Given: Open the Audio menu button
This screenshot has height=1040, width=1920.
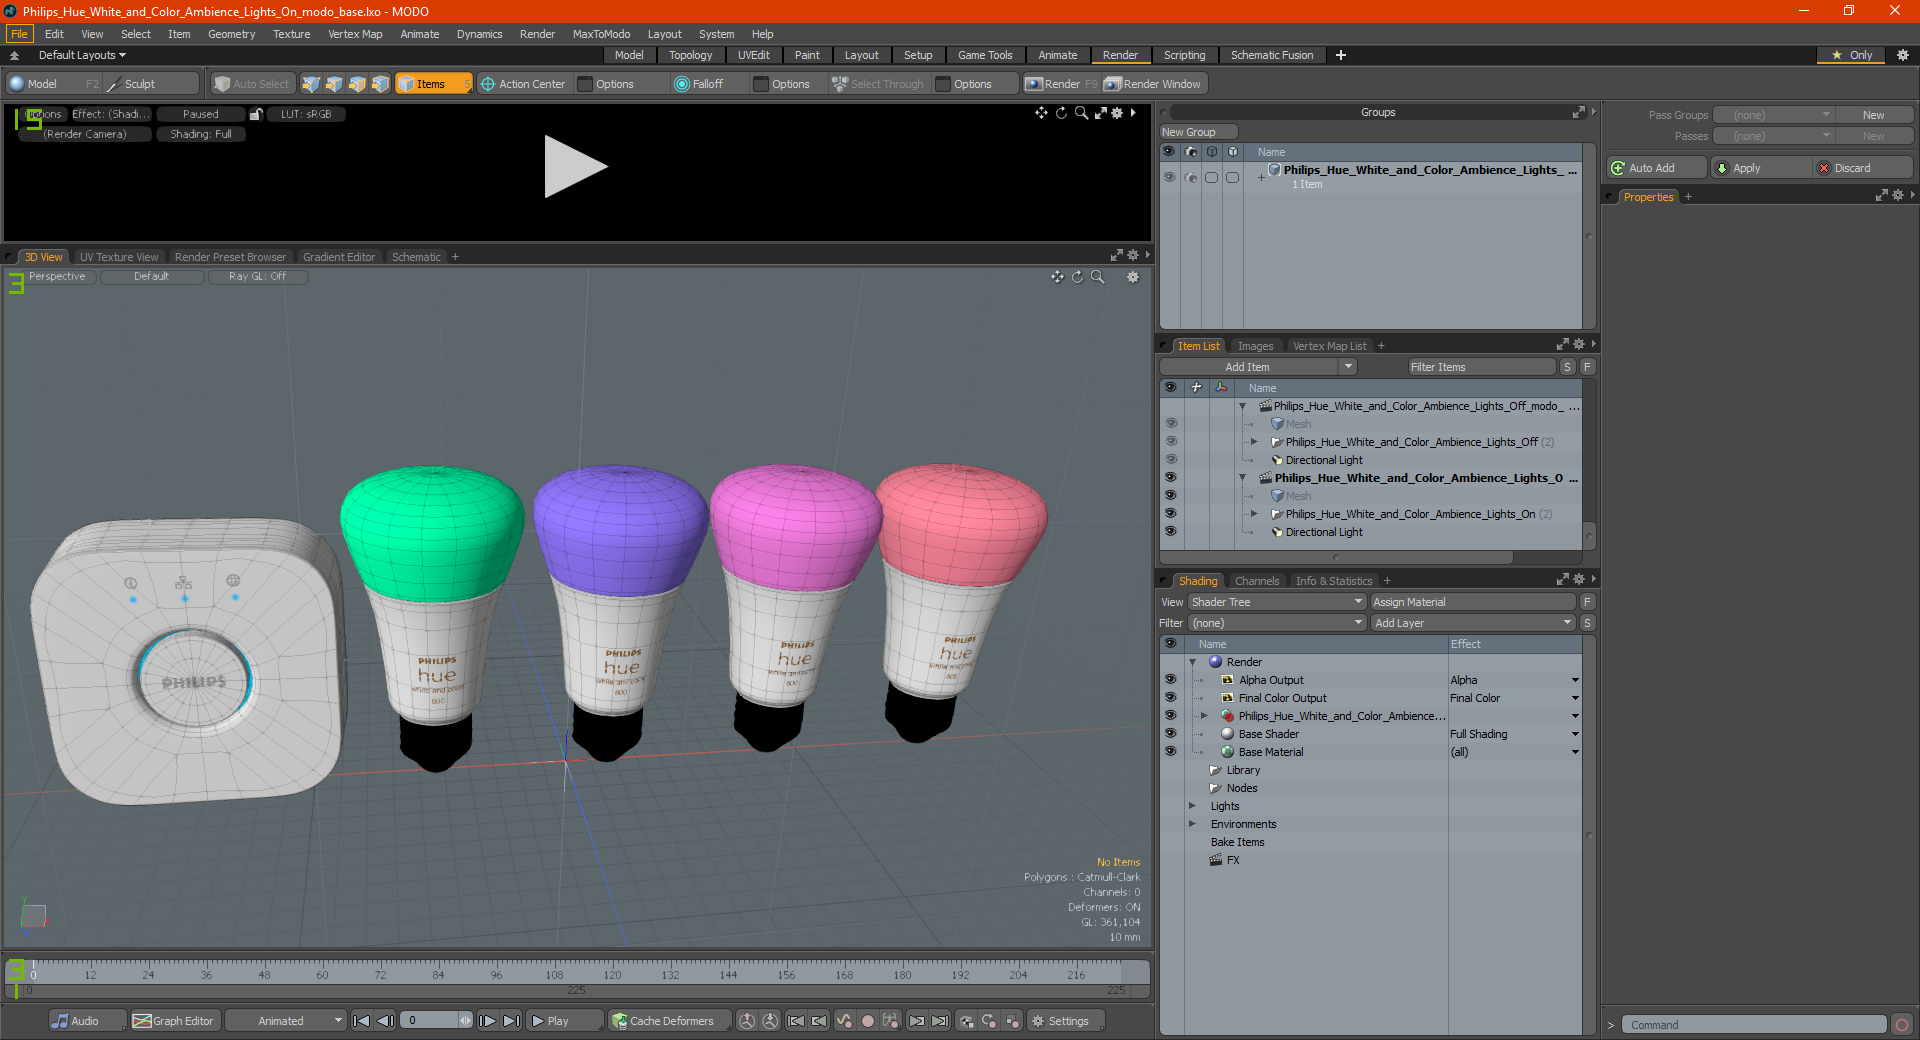Looking at the screenshot, I should (87, 1021).
